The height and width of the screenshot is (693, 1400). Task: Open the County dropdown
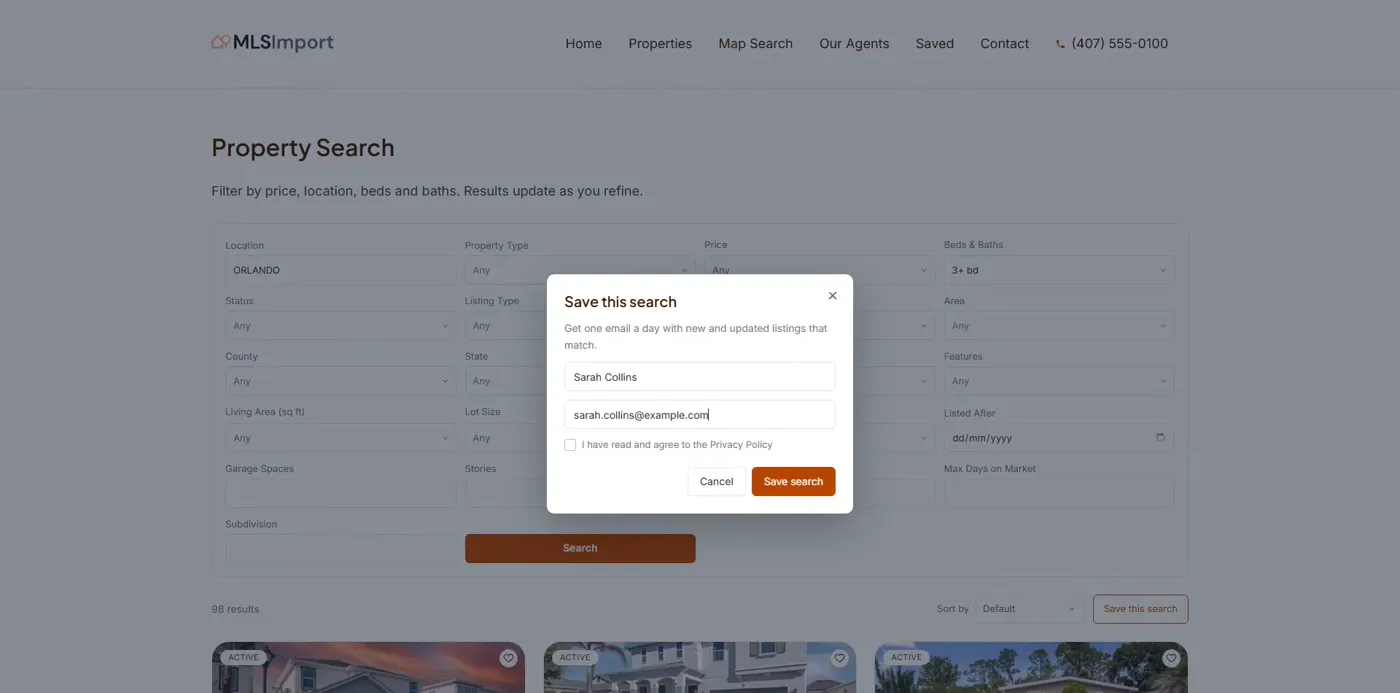click(340, 381)
